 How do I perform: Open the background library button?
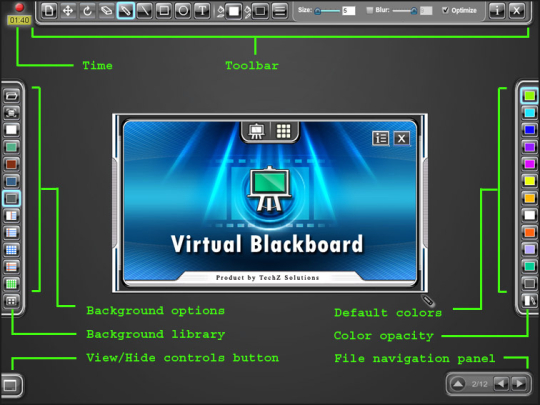point(11,301)
